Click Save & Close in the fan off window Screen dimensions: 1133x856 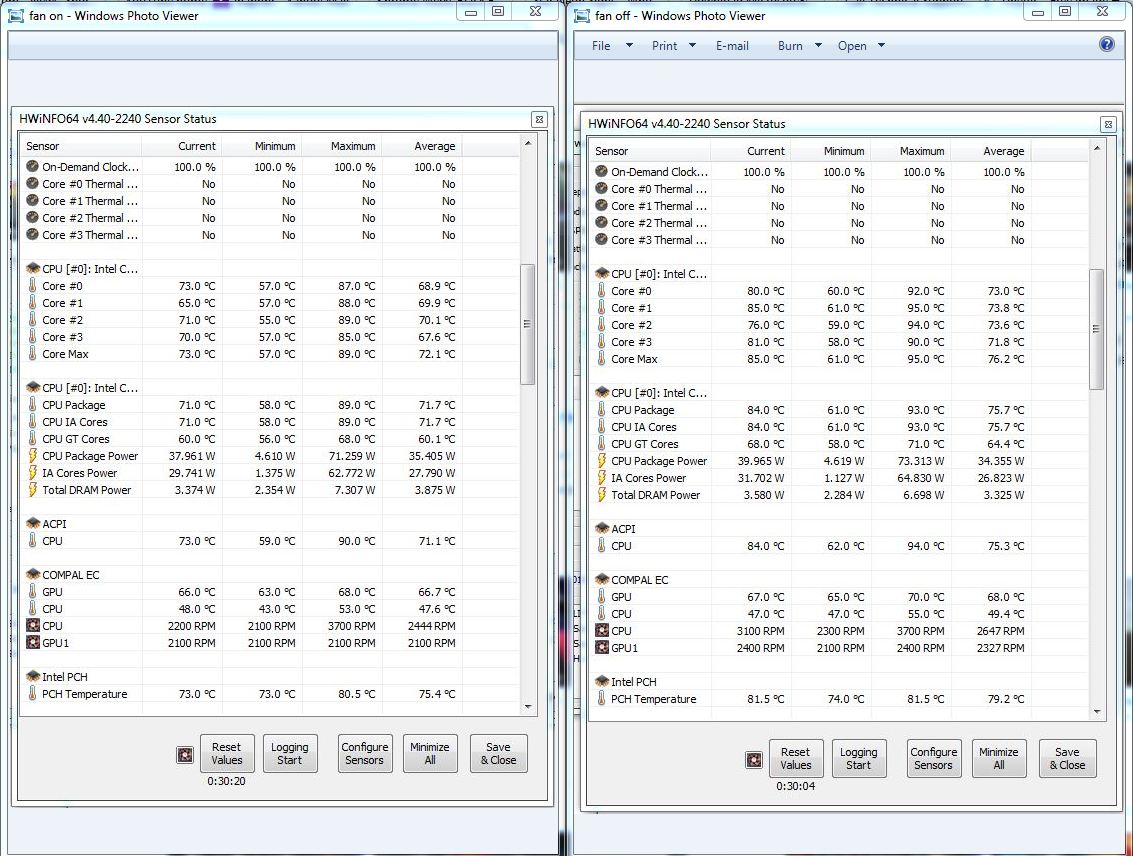point(1067,758)
